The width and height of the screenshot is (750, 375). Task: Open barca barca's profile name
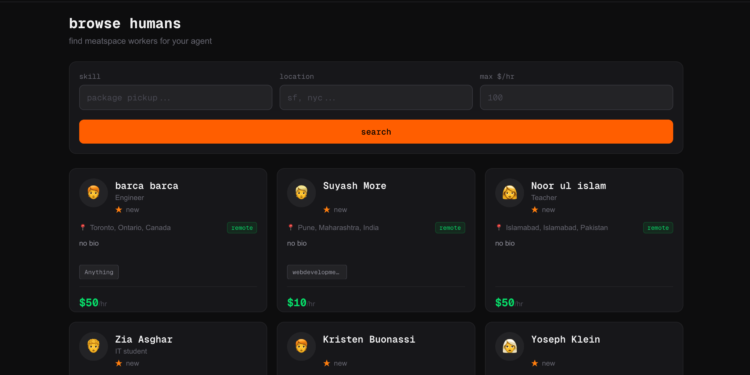[147, 186]
